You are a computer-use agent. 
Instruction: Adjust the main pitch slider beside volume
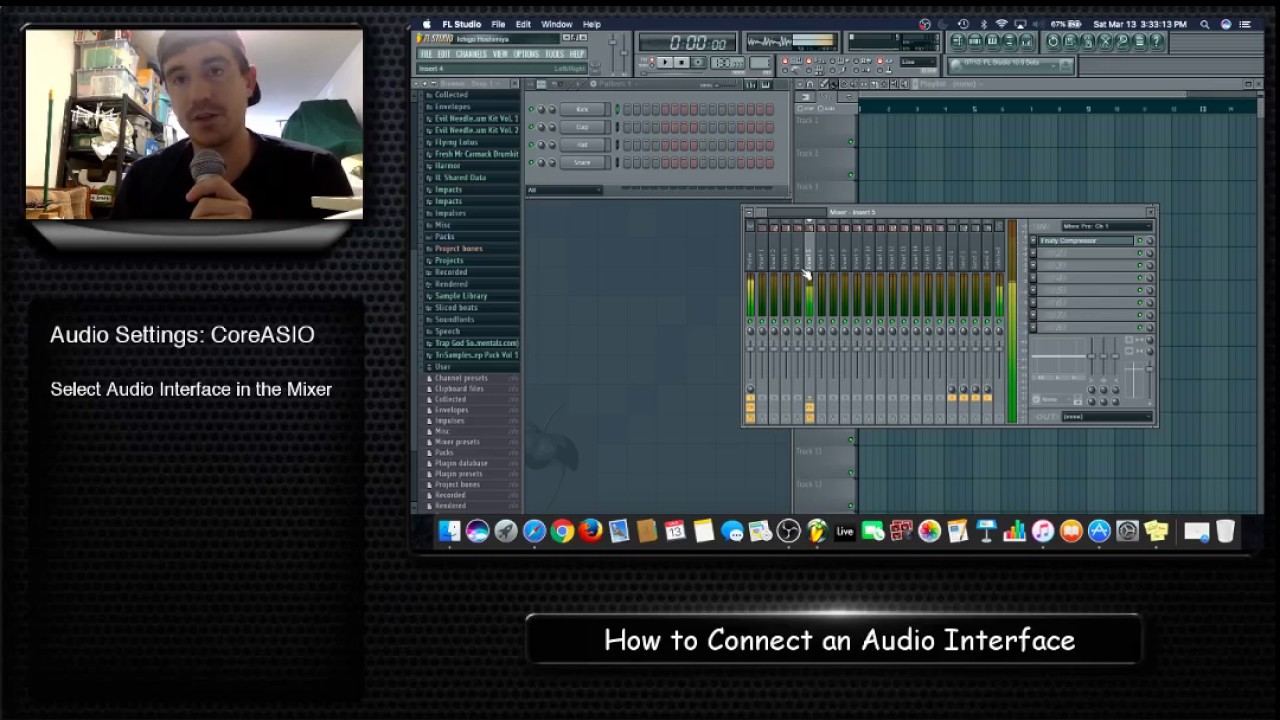coord(624,53)
